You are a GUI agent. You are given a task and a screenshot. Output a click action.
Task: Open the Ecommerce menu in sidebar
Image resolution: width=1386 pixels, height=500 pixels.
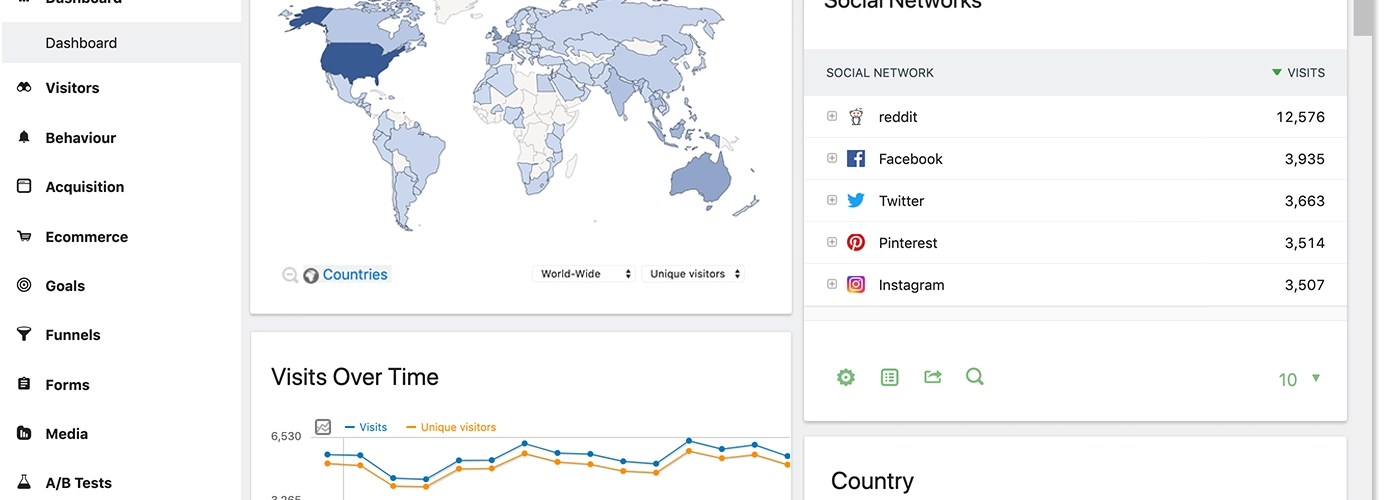click(86, 237)
